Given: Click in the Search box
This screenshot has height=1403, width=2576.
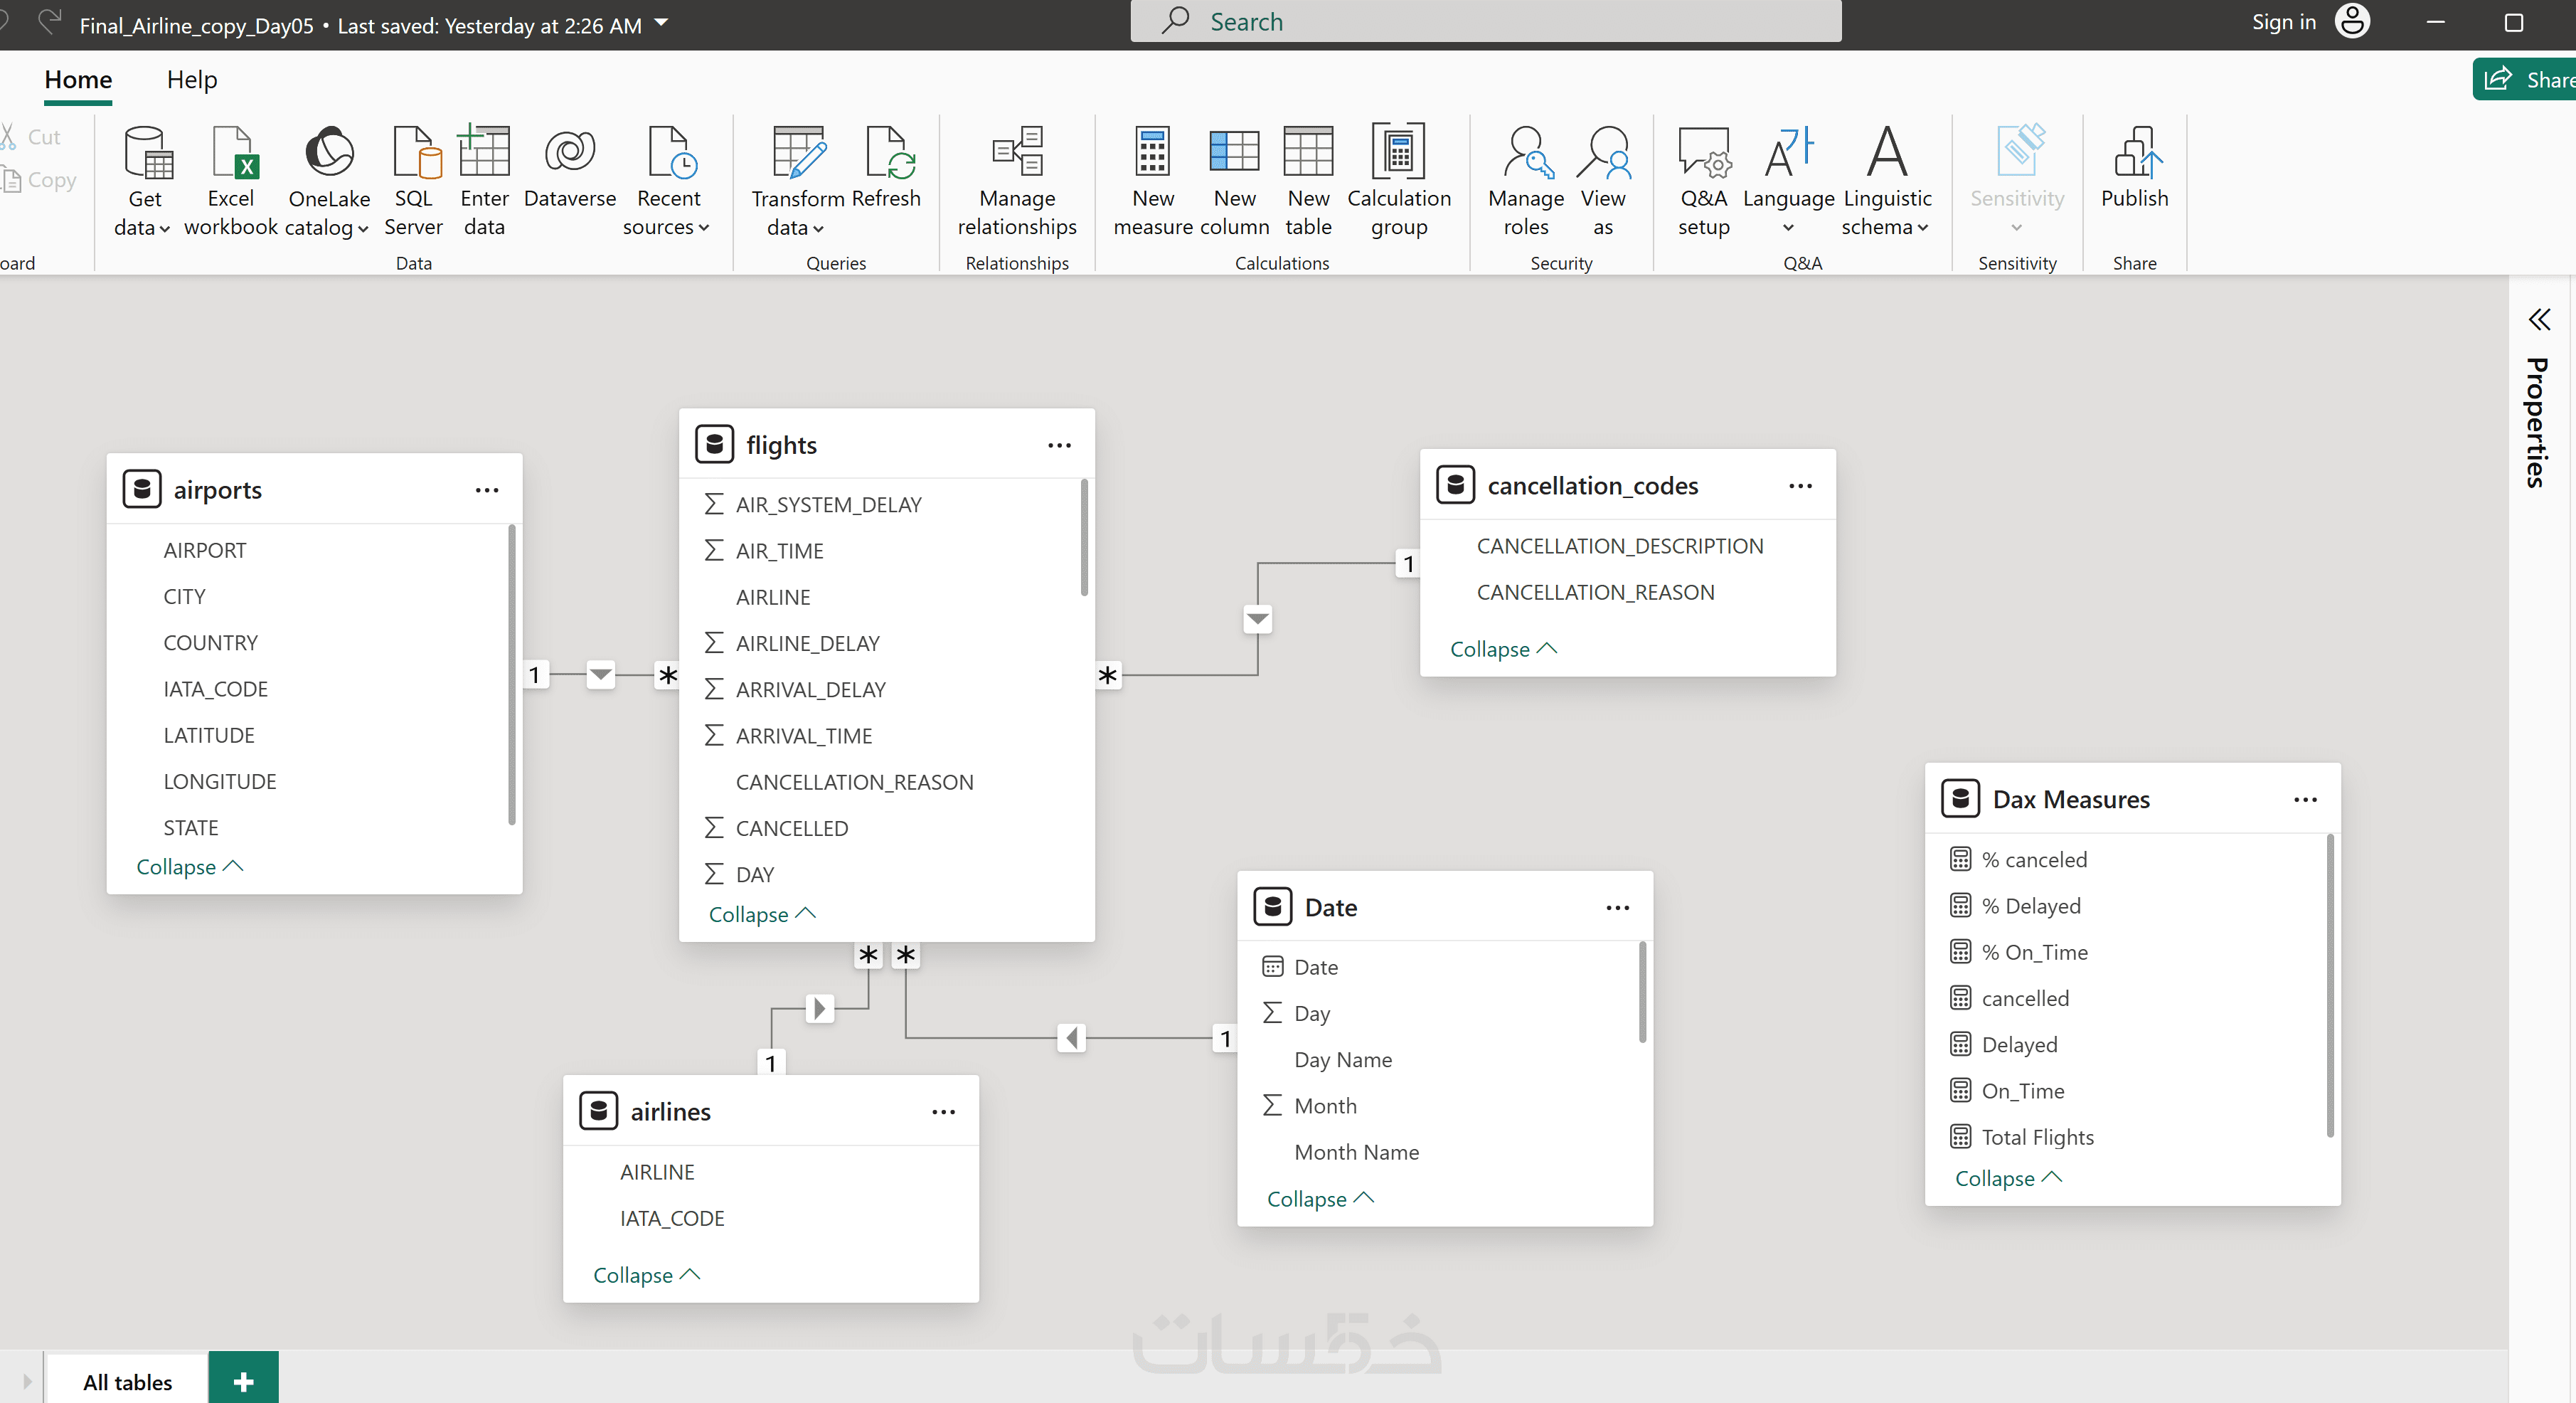Looking at the screenshot, I should (x=1485, y=22).
